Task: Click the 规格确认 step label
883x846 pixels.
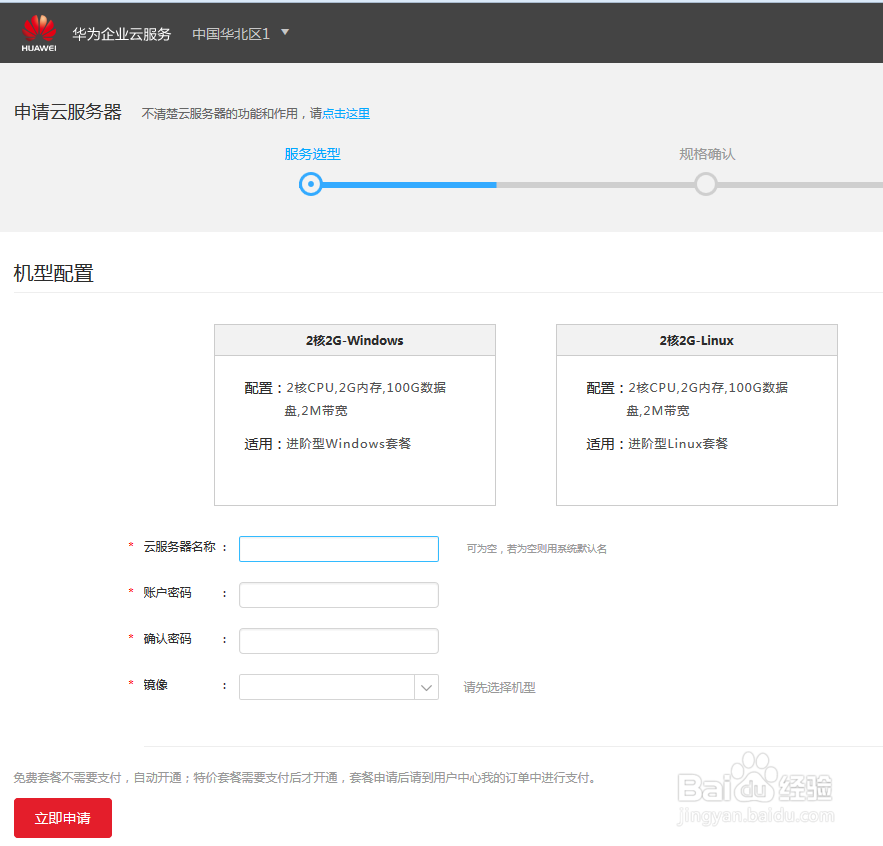Action: coord(706,153)
